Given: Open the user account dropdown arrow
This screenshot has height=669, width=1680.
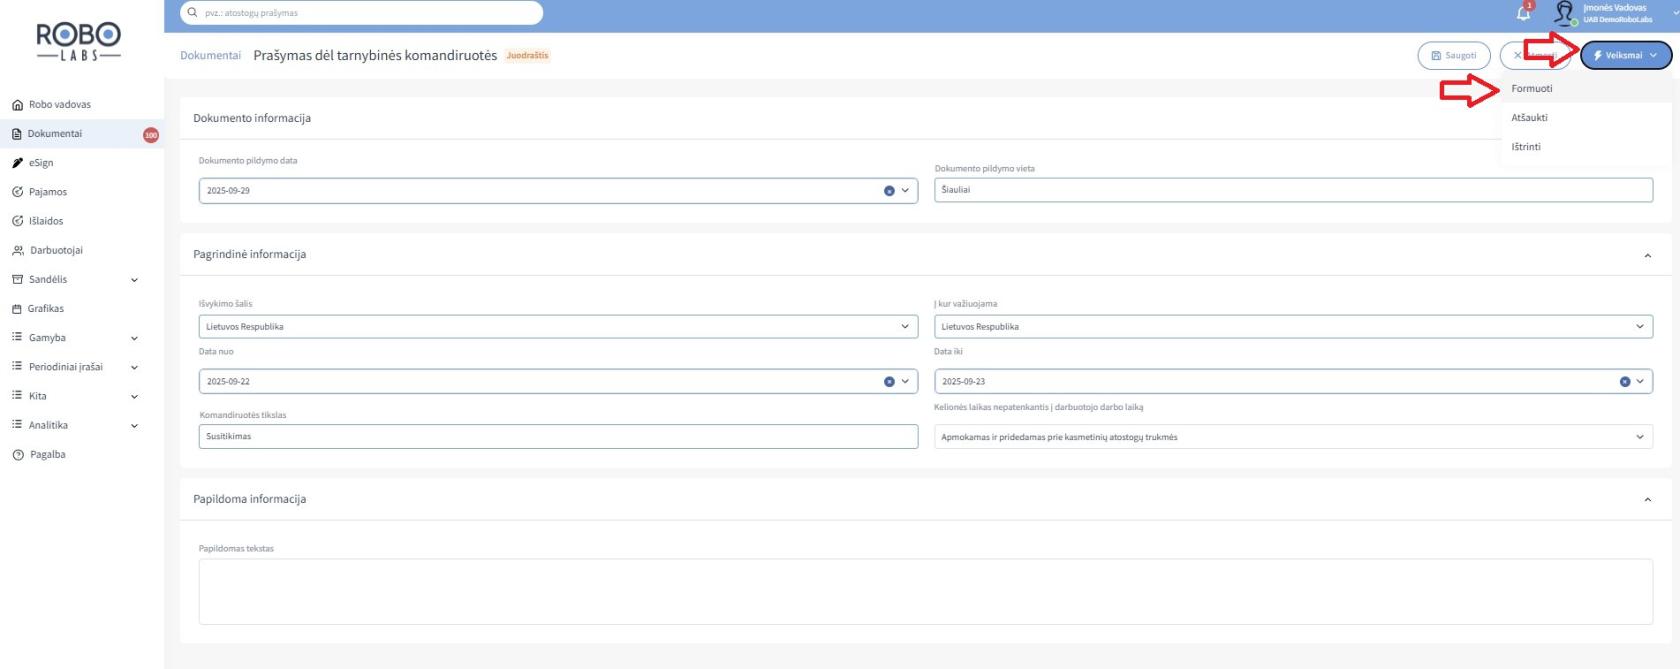Looking at the screenshot, I should [1675, 13].
